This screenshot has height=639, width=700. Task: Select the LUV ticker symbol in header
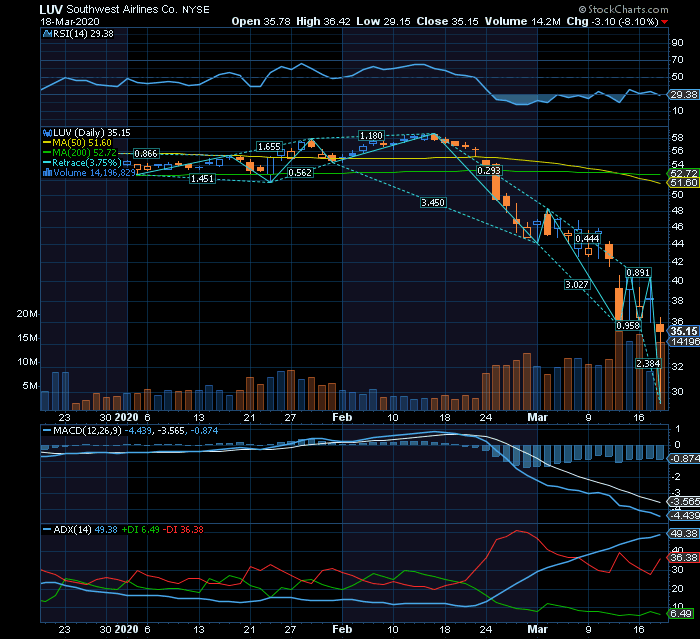click(51, 9)
